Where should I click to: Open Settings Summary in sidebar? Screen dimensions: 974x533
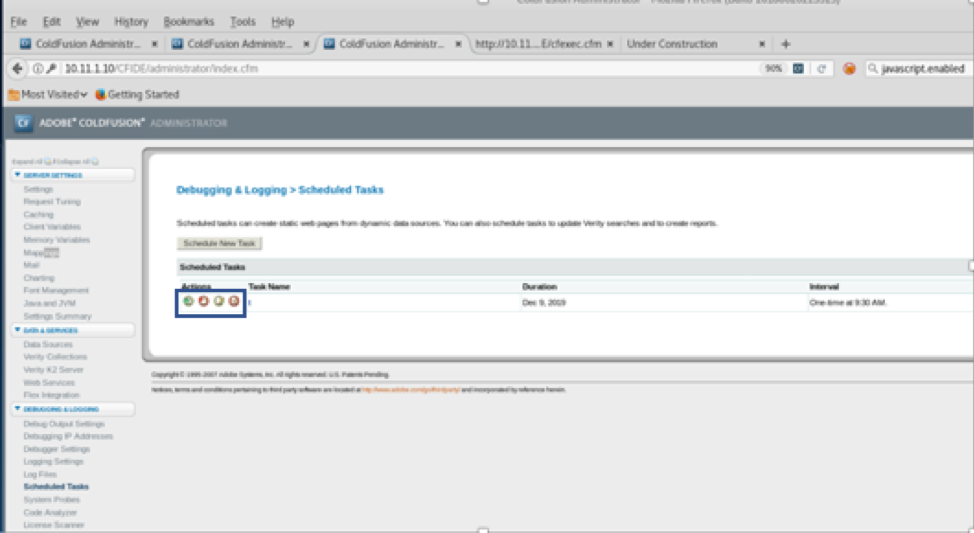(x=57, y=316)
